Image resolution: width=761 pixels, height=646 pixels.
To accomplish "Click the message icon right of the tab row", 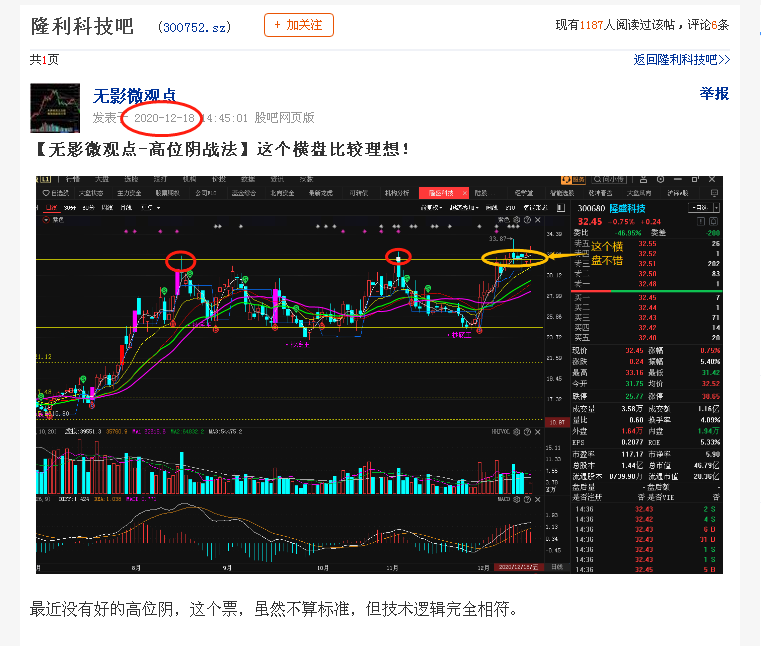I will pyautogui.click(x=714, y=193).
